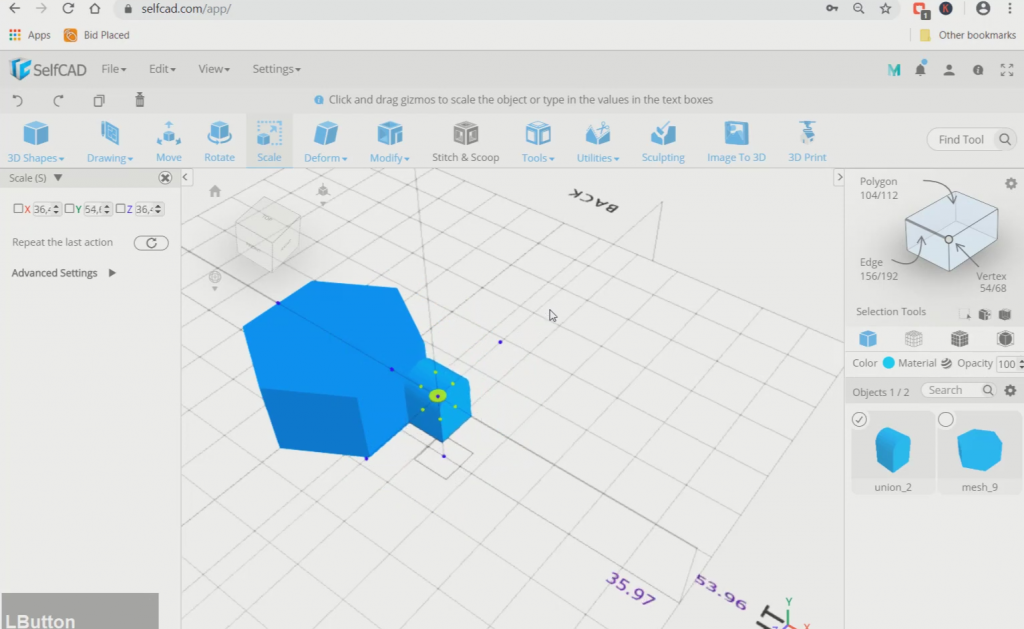1024x629 pixels.
Task: Open the File menu
Action: (113, 68)
